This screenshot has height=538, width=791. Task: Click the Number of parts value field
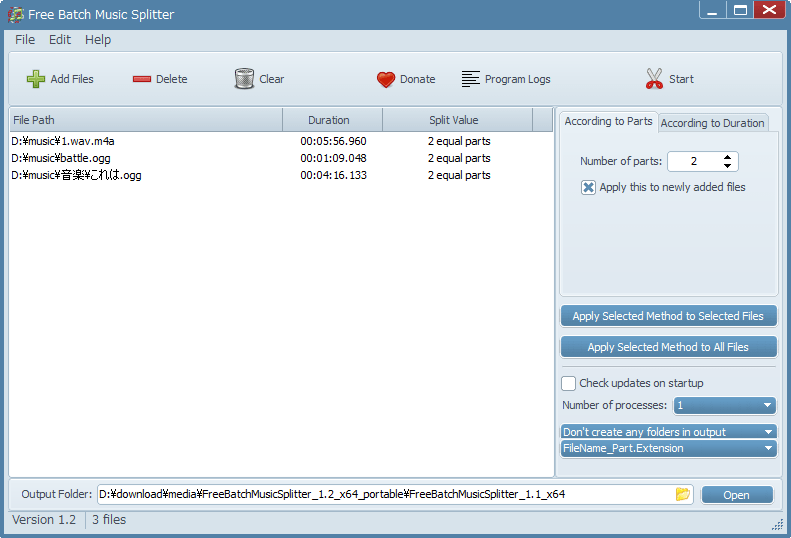click(x=694, y=162)
